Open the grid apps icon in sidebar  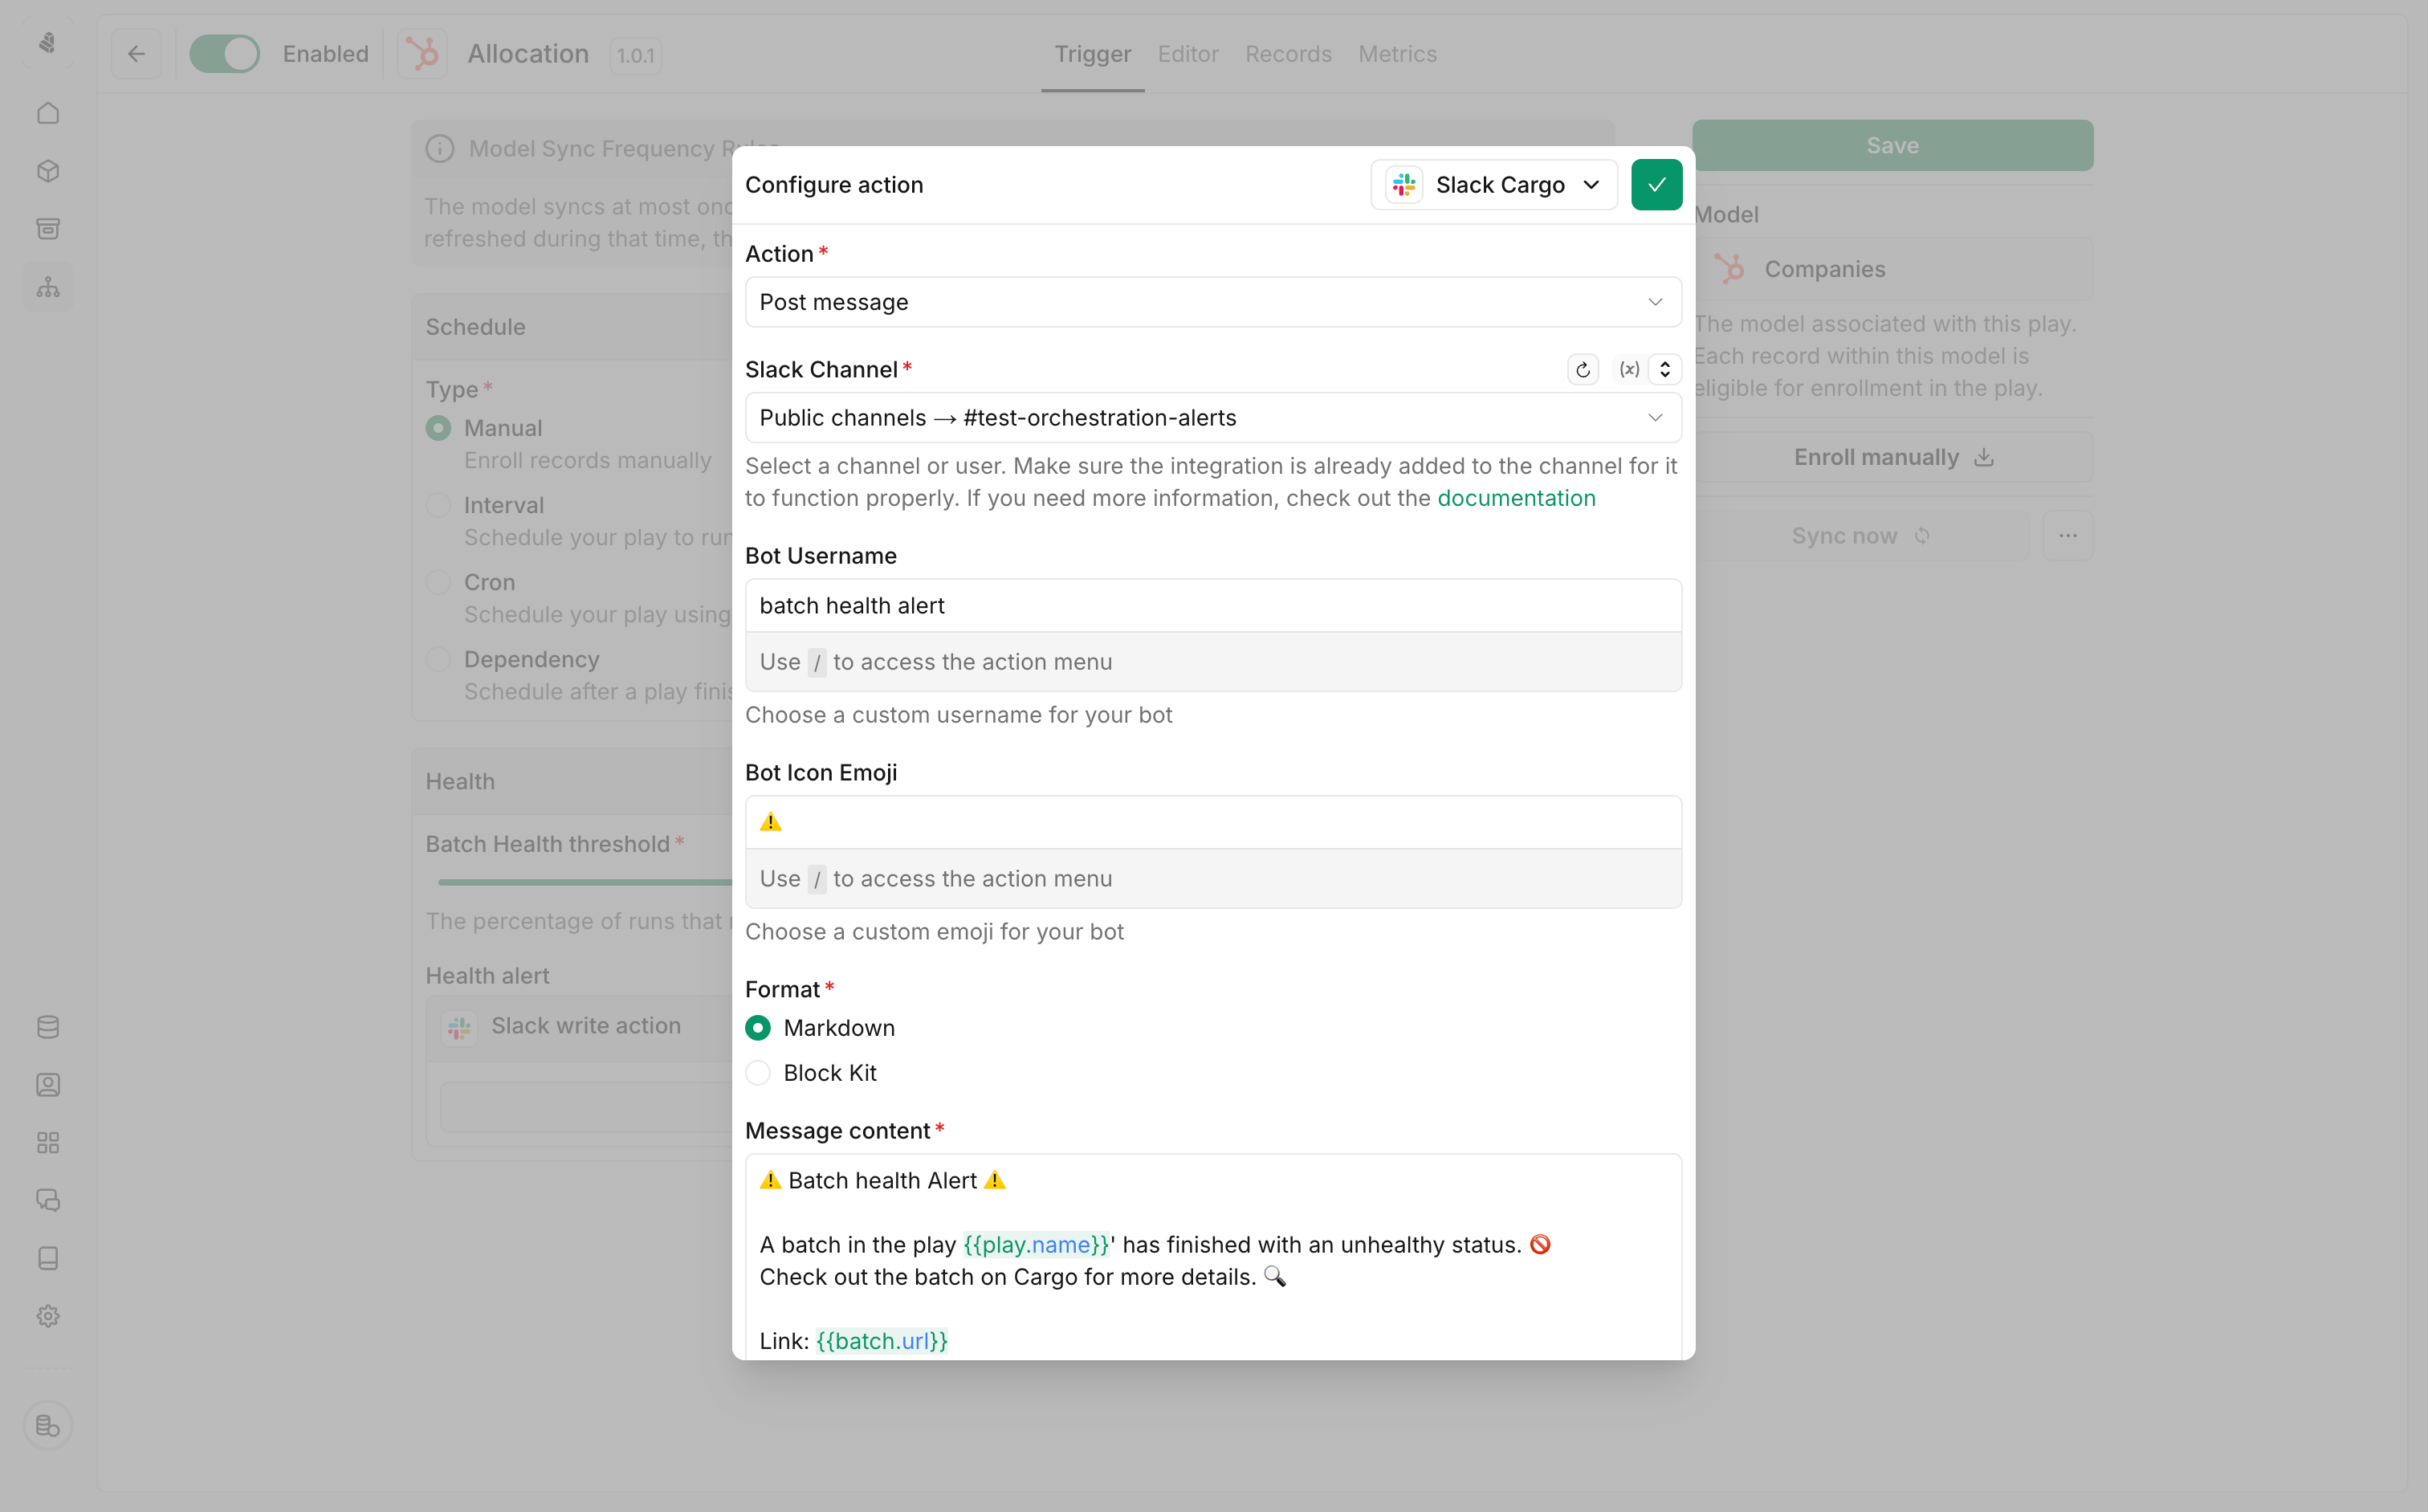tap(48, 1143)
